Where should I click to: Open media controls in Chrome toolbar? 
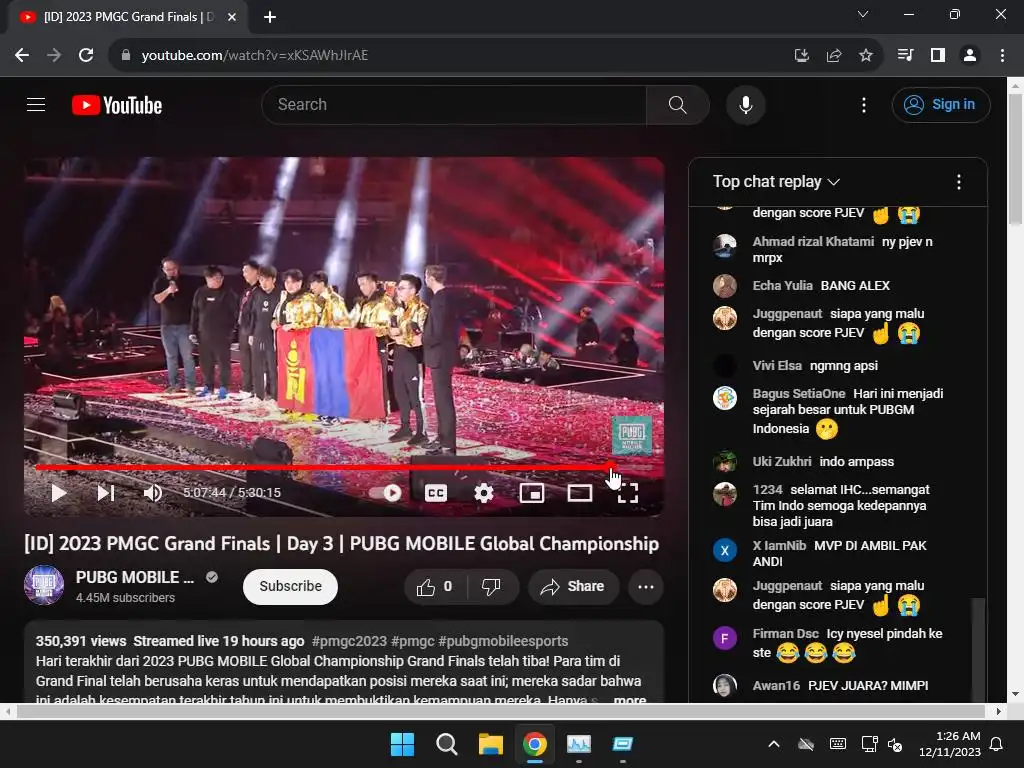pos(905,56)
